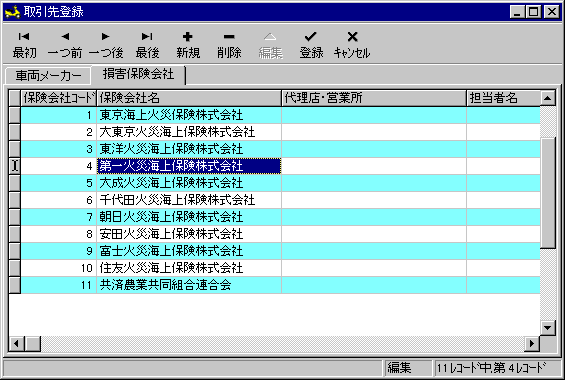Click the horizontal scrollbar right arrow
Screen dimensions: 565x380
pyautogui.click(x=532, y=344)
